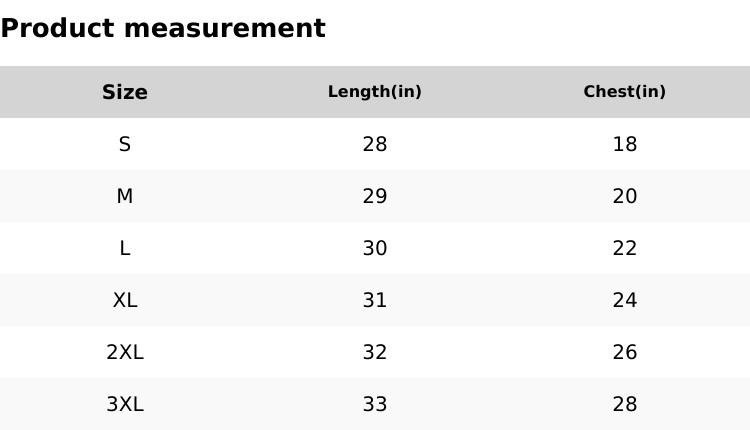The width and height of the screenshot is (750, 430).
Task: Select the XL size cell
Action: click(125, 300)
